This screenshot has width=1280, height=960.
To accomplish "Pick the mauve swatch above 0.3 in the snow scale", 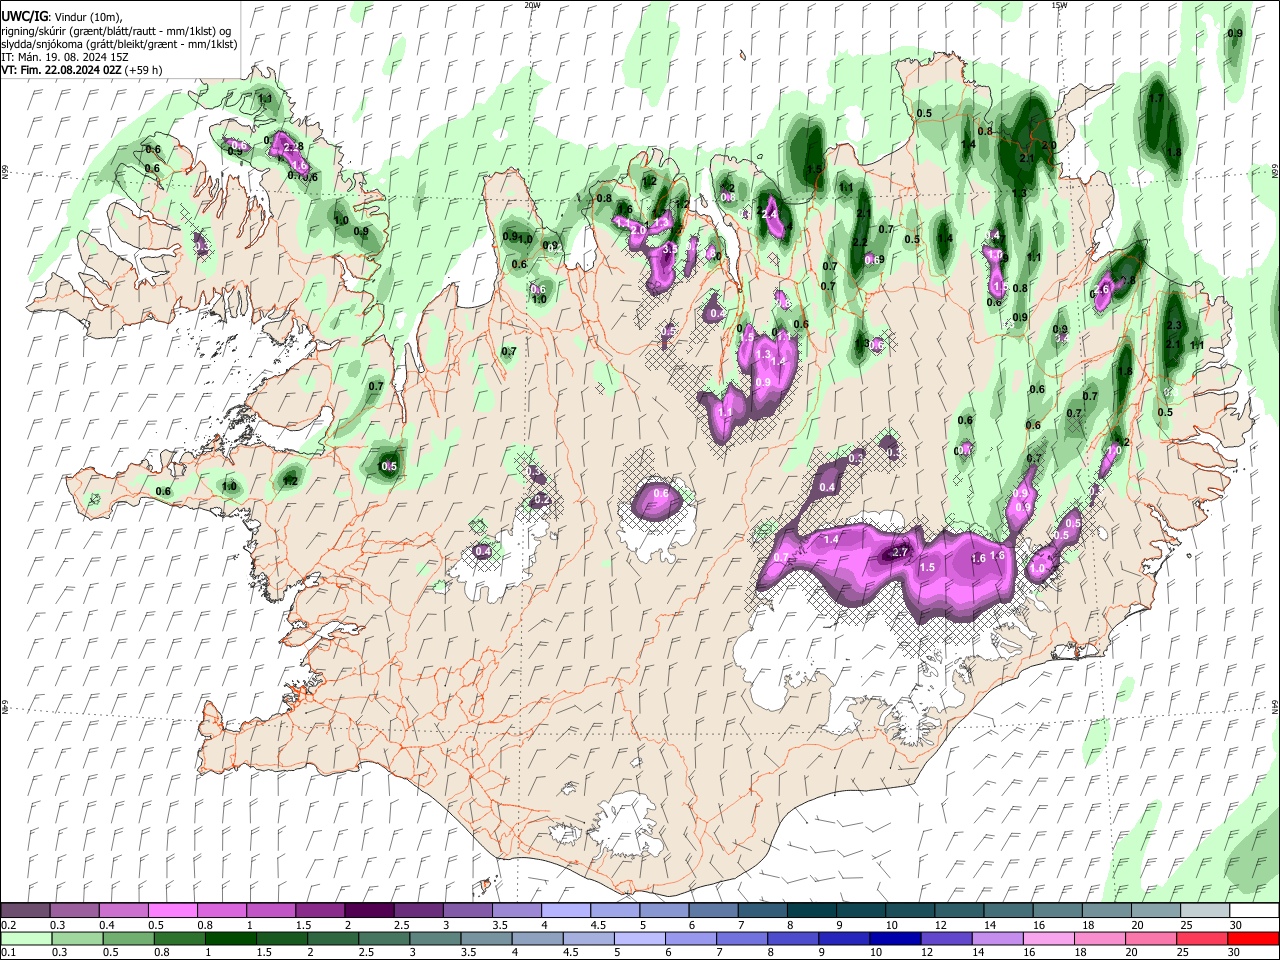I will (x=74, y=911).
